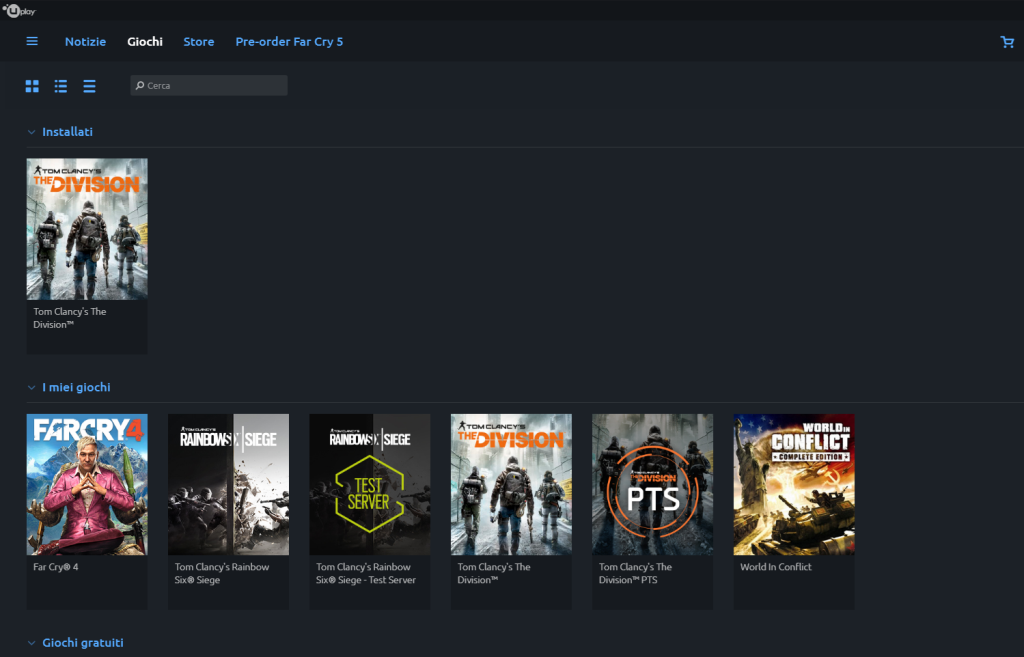This screenshot has width=1024, height=657.
Task: Click the Installati section heading
Action: coord(67,132)
